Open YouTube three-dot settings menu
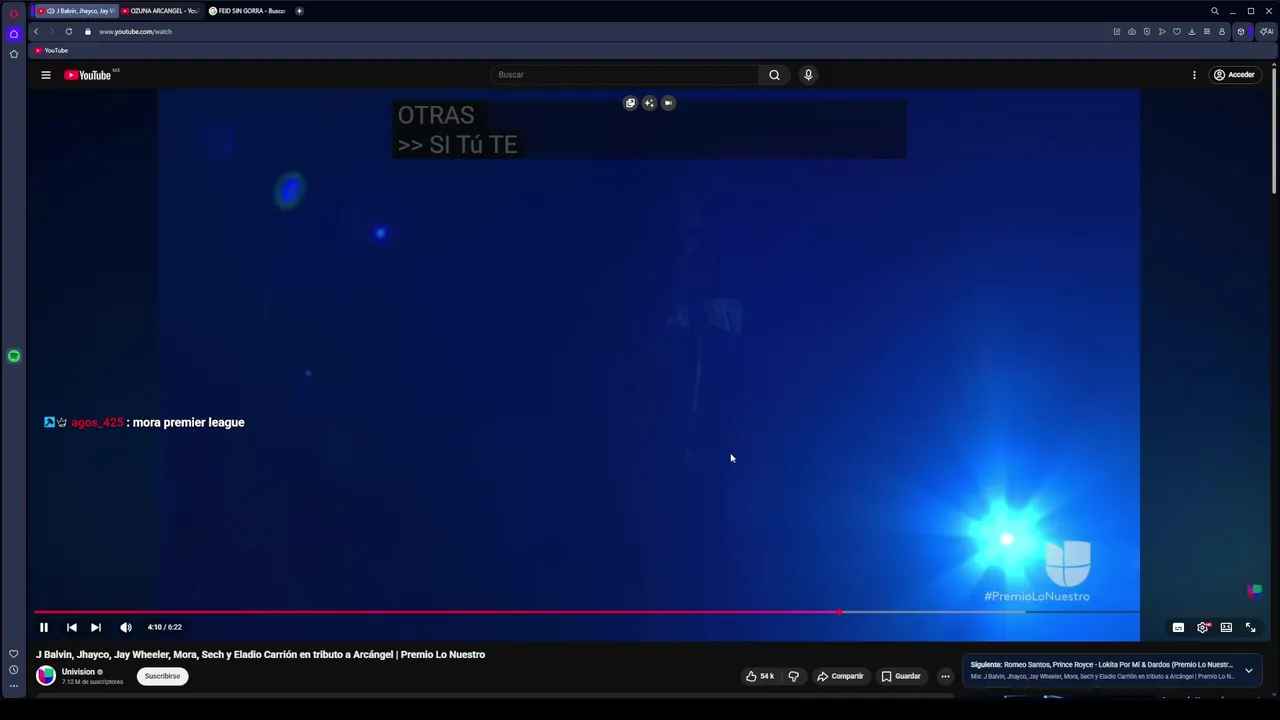The width and height of the screenshot is (1280, 720). point(1194,75)
